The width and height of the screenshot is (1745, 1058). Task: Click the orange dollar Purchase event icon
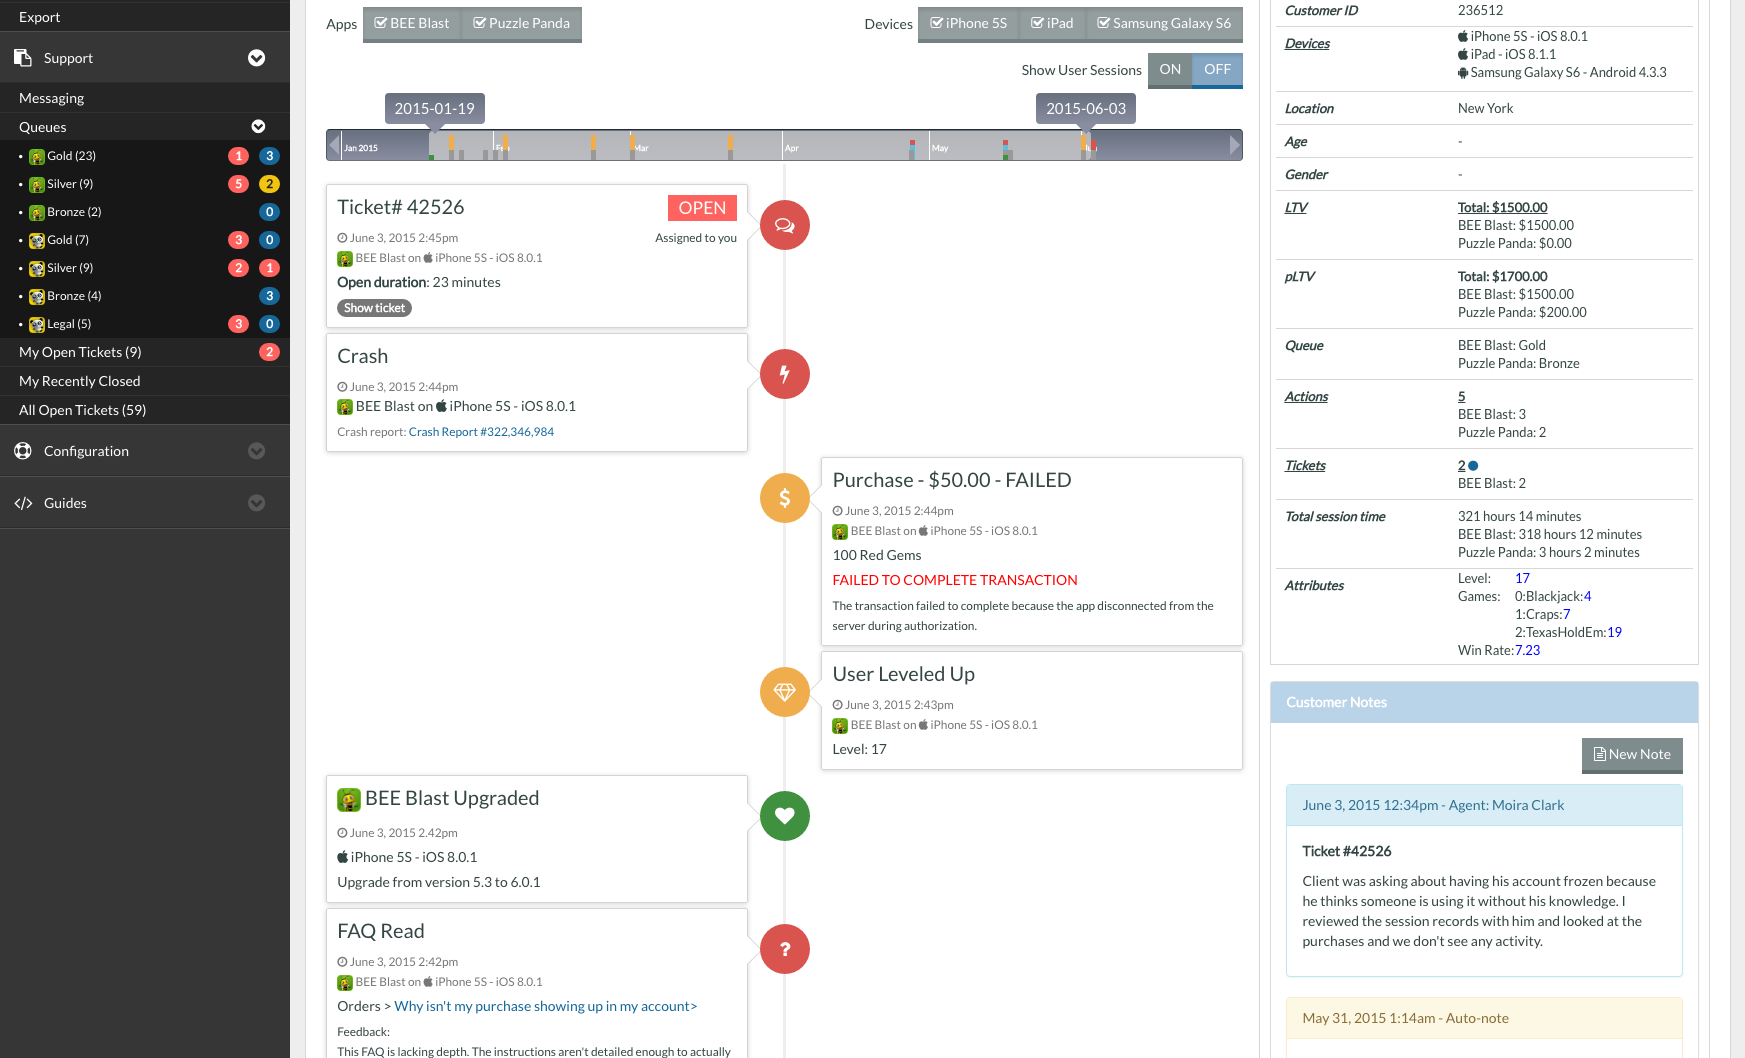pos(785,498)
